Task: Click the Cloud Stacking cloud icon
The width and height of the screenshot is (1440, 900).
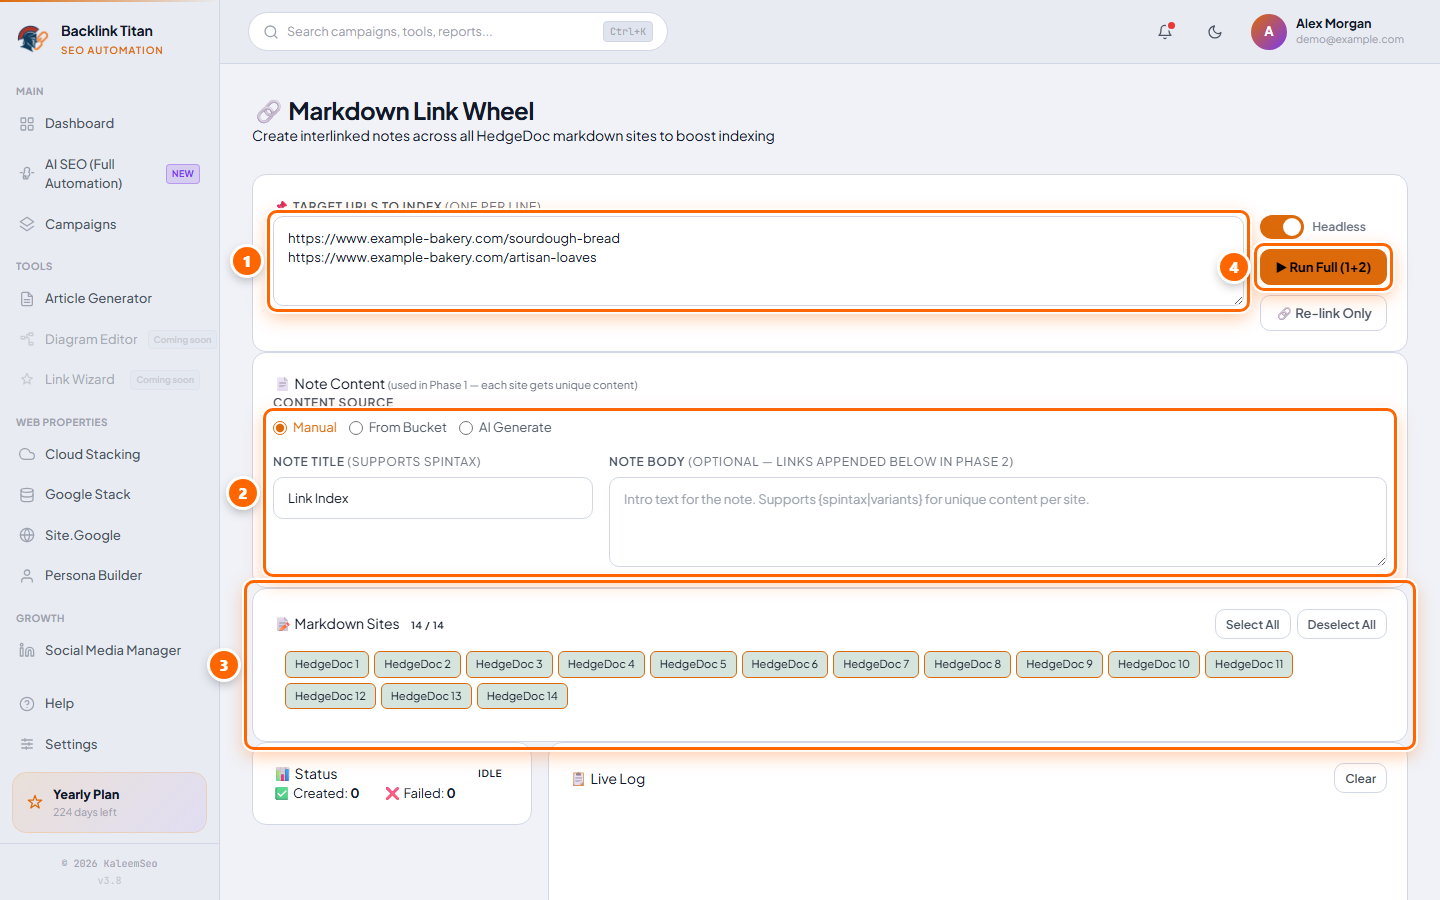Action: coord(27,454)
